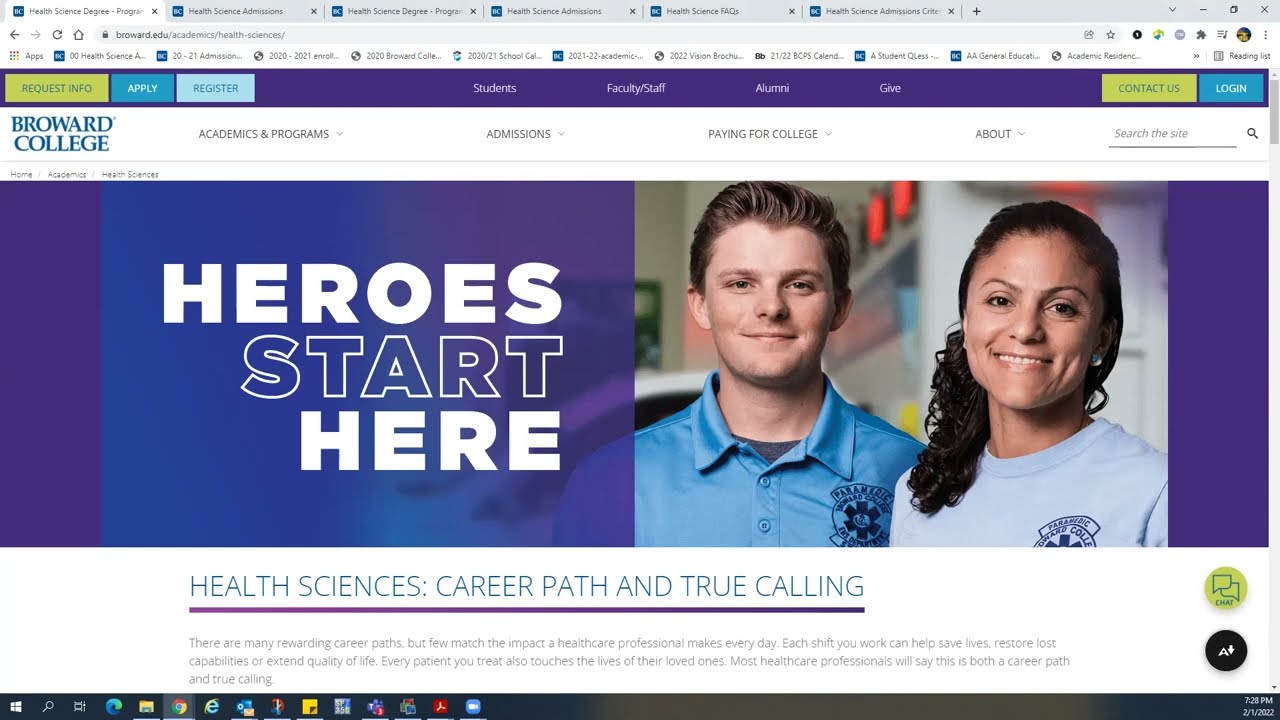The image size is (1280, 720).
Task: Open AA General Educati... bookmark
Action: coord(995,56)
